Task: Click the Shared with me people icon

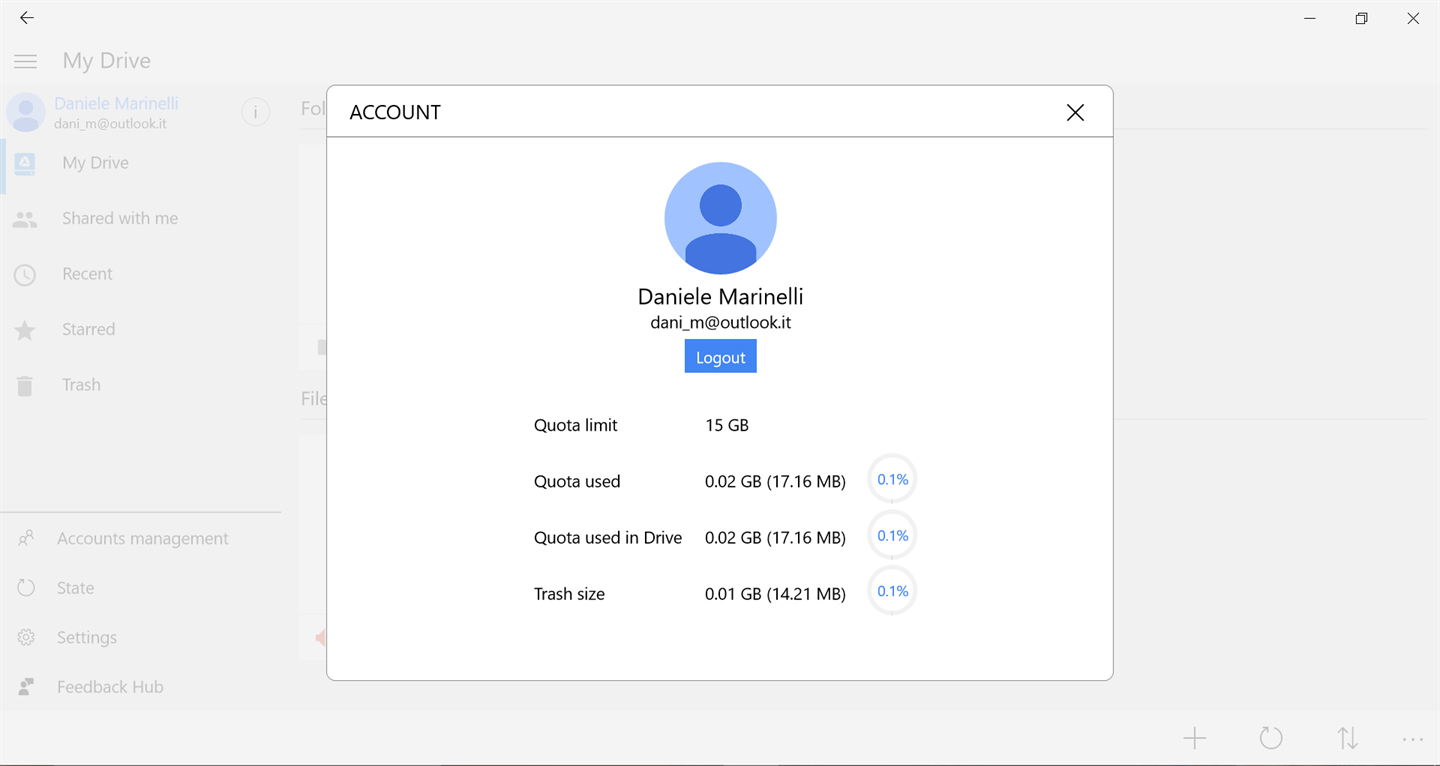Action: click(25, 219)
